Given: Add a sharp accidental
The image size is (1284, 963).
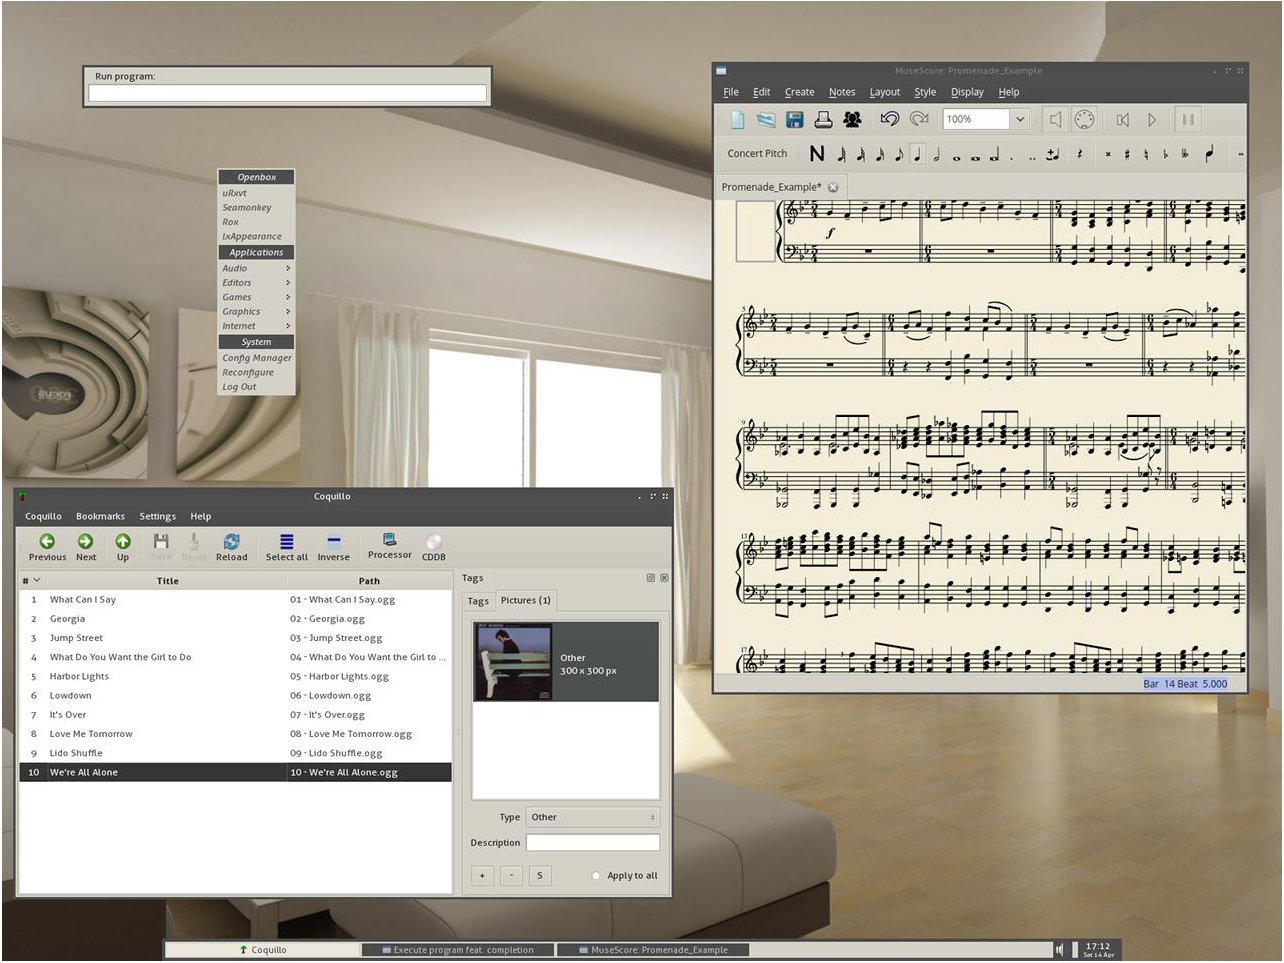Looking at the screenshot, I should coord(1127,154).
